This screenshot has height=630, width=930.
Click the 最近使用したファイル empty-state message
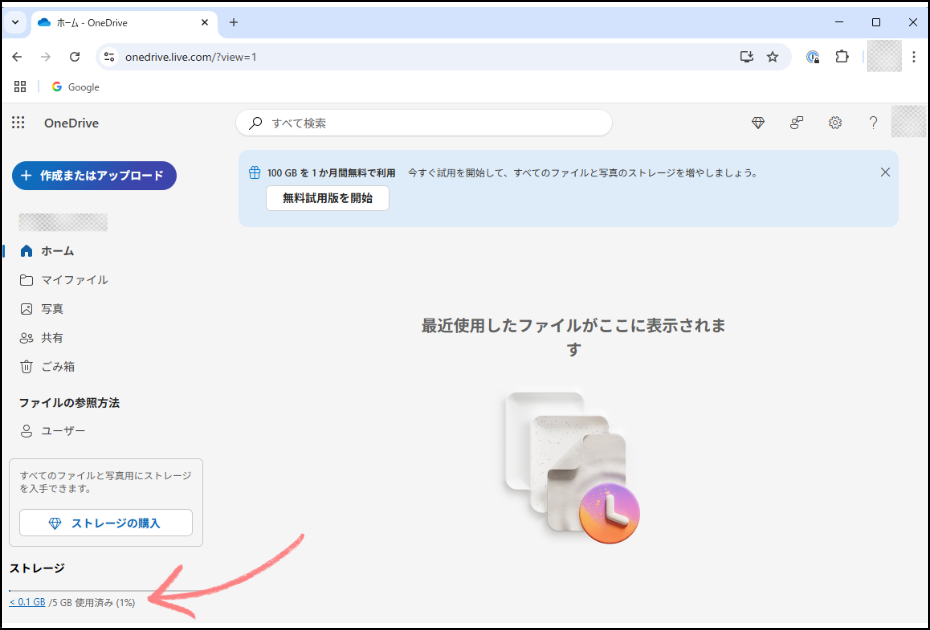[573, 337]
